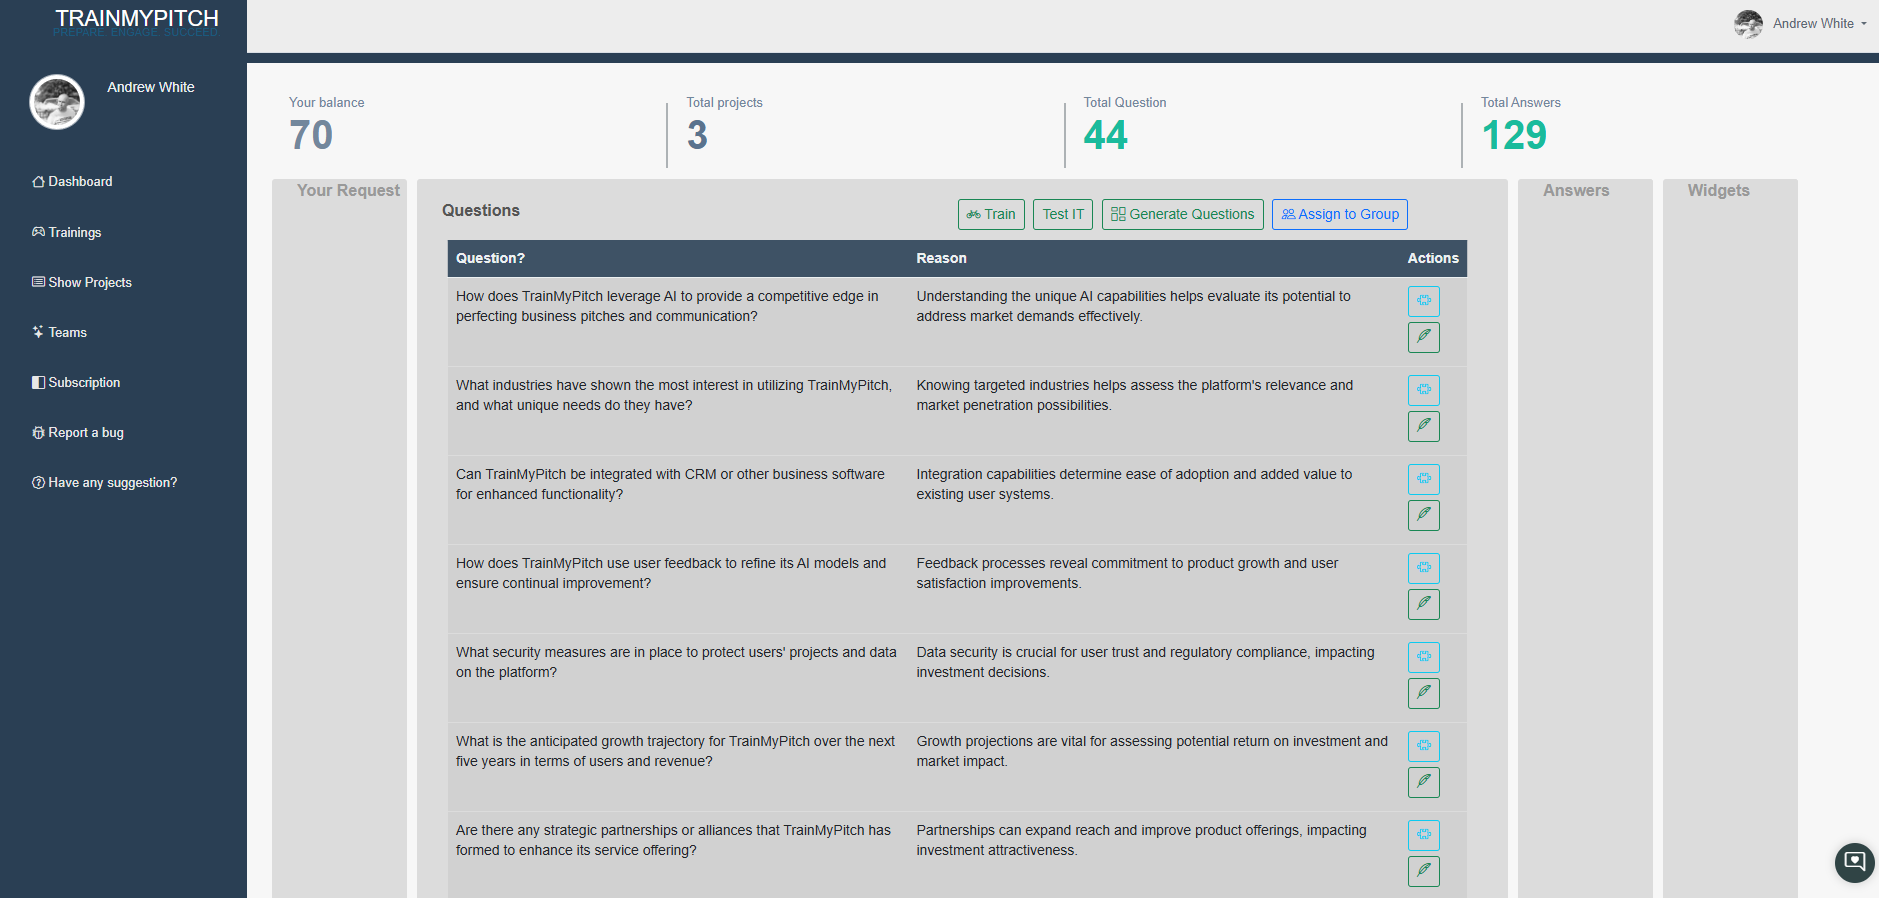Open the Subscription page
1879x898 pixels.
[76, 382]
